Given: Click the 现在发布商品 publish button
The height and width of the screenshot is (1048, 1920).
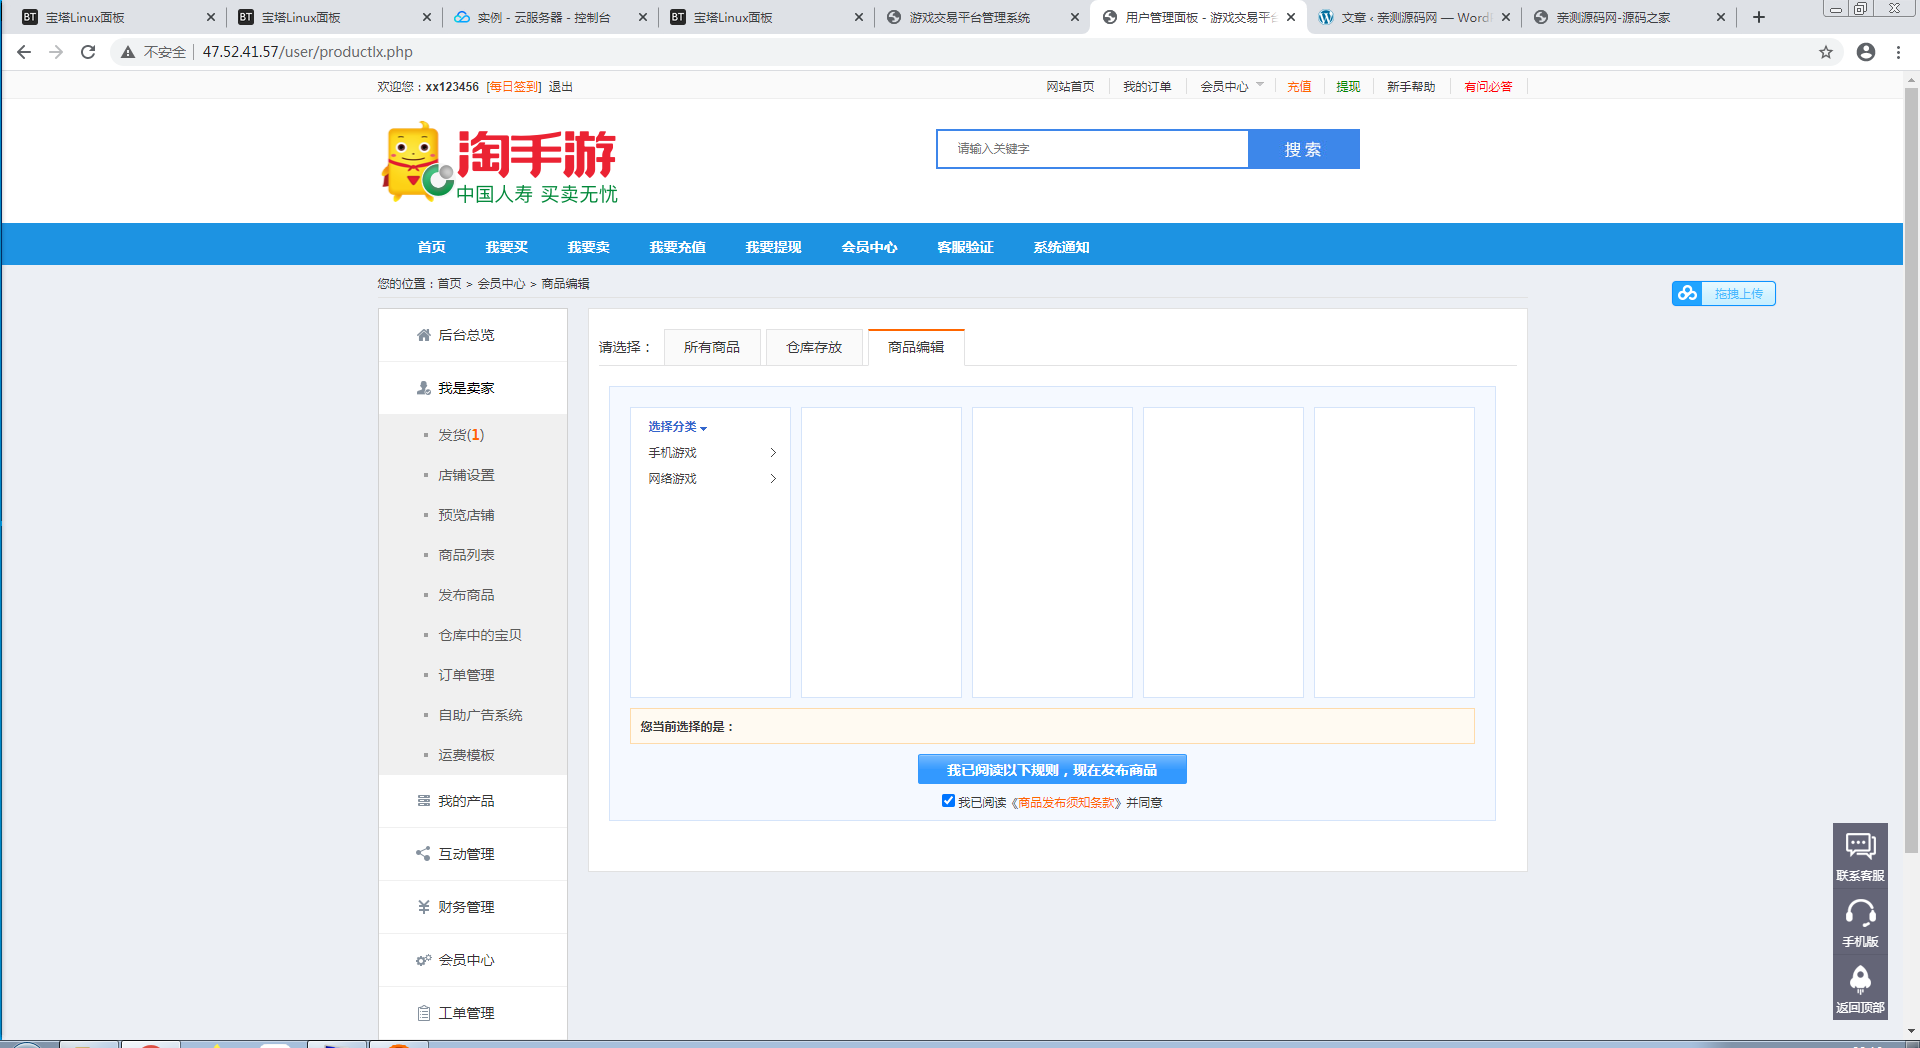Looking at the screenshot, I should click(1052, 769).
